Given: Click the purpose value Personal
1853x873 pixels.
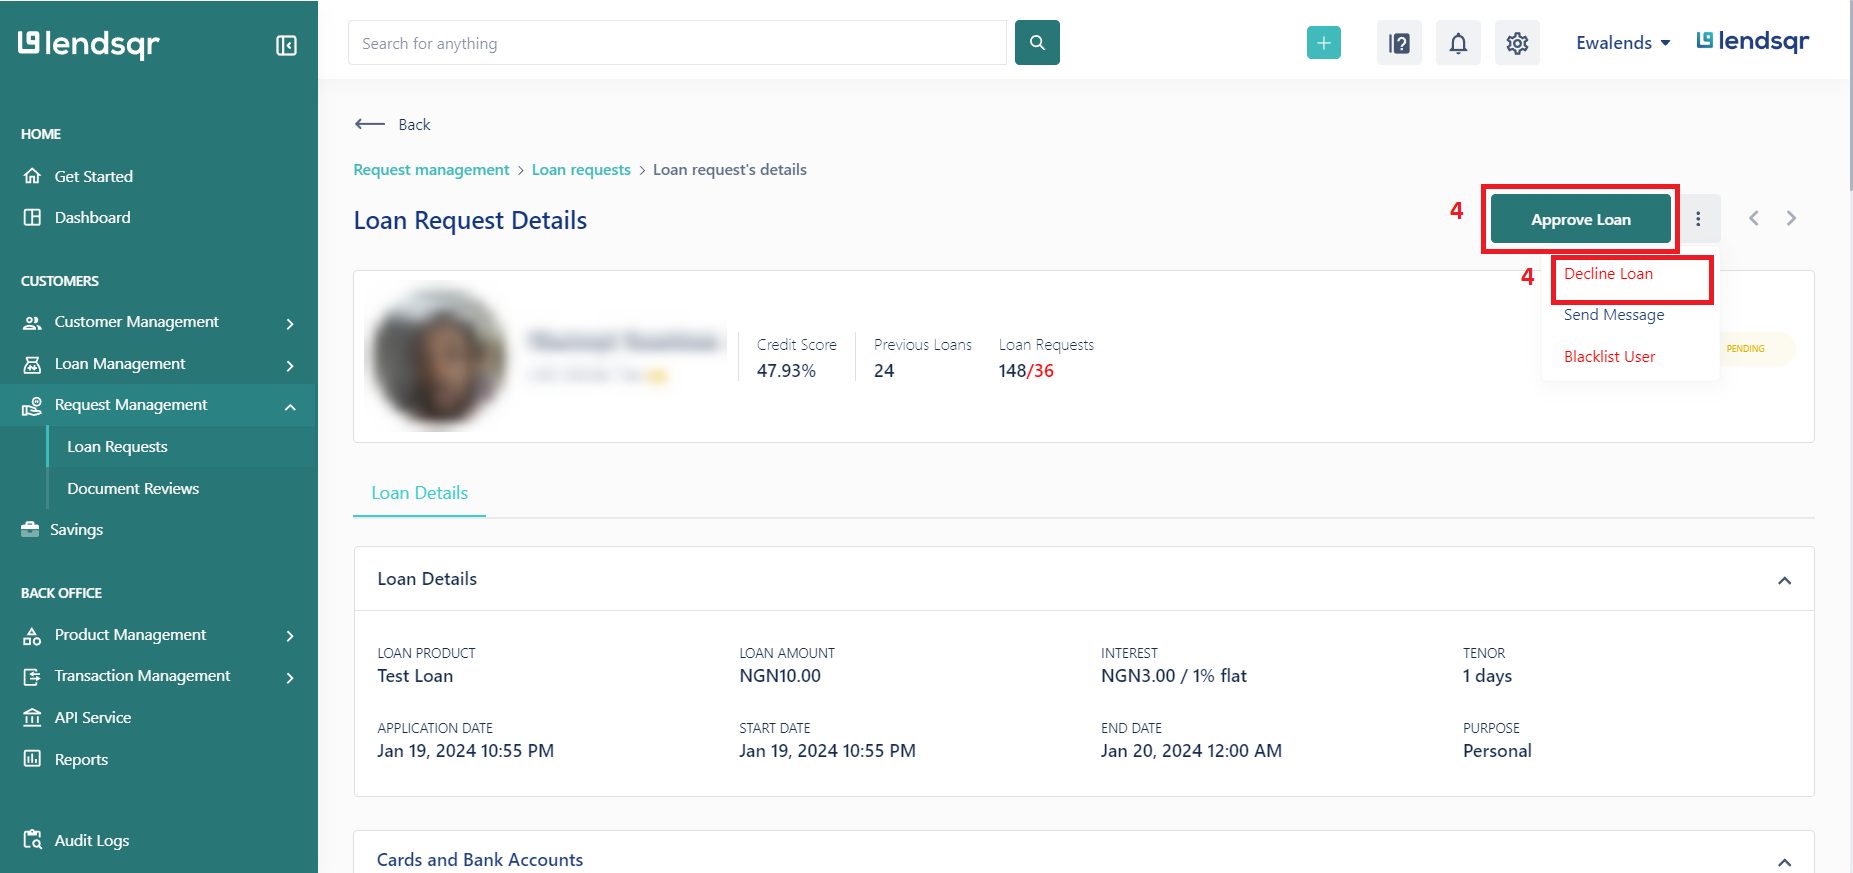Looking at the screenshot, I should coord(1497,751).
